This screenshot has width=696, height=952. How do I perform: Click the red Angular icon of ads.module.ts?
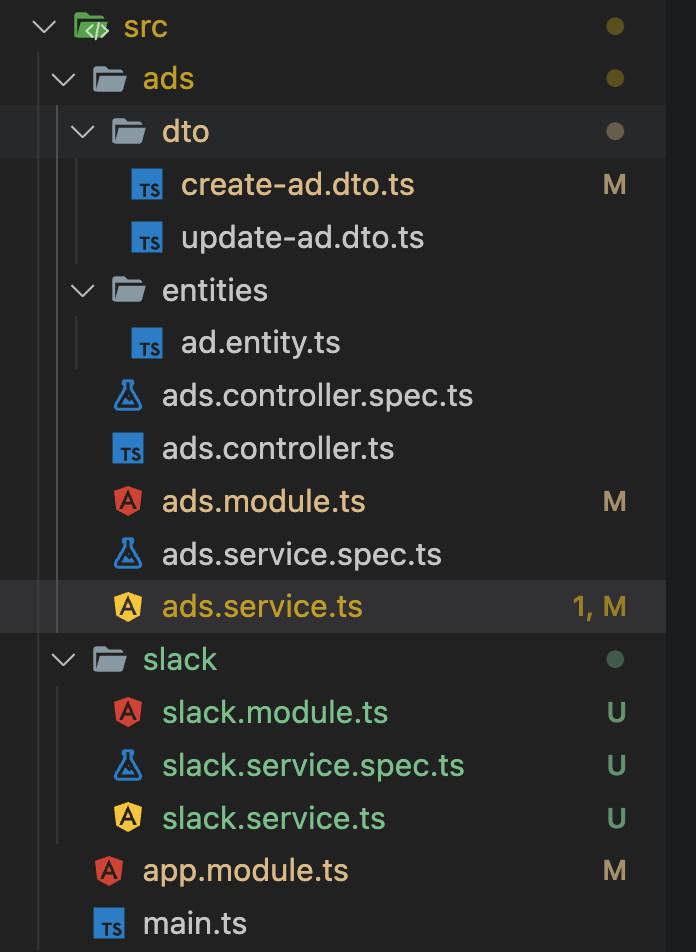click(129, 502)
